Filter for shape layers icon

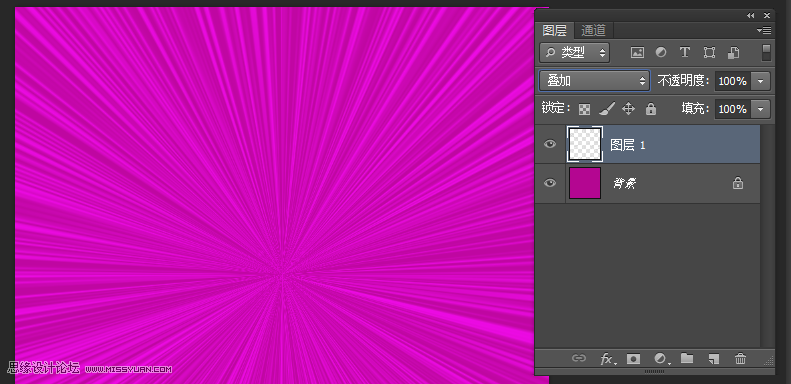(x=709, y=52)
